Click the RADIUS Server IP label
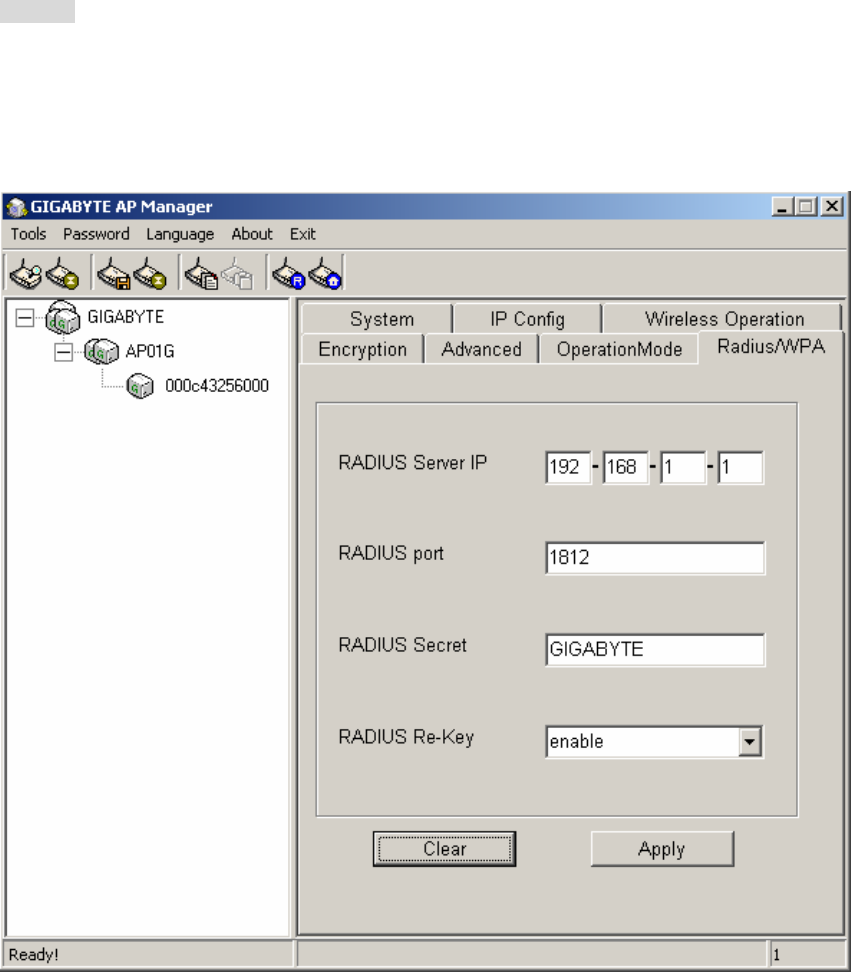Viewport: 851px width, 972px height. (413, 462)
